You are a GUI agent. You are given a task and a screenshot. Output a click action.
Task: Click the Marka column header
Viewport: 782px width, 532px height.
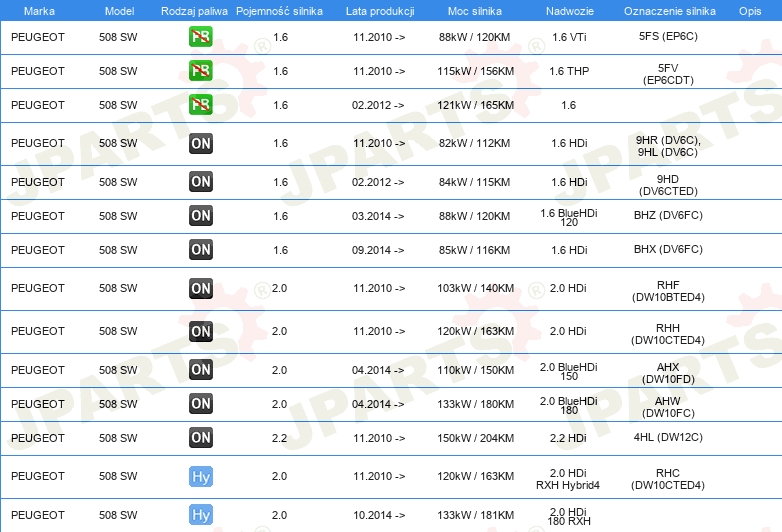click(x=39, y=11)
